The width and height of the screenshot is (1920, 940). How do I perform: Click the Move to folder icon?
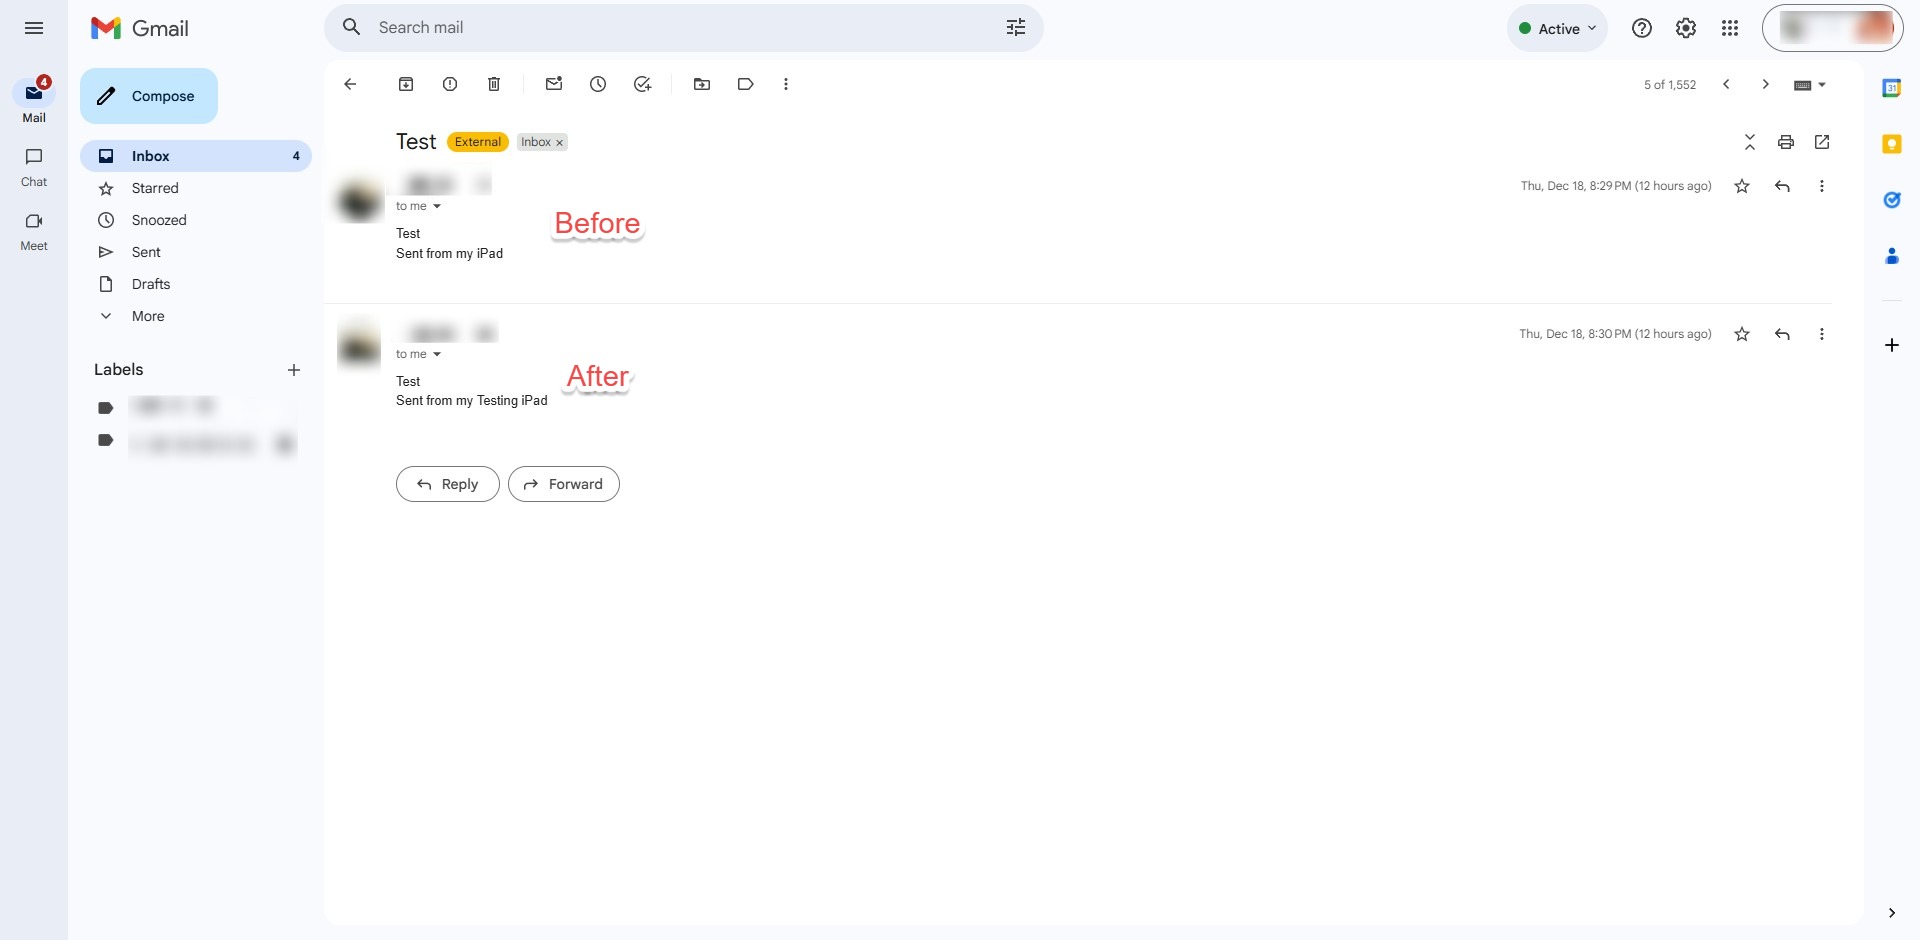pyautogui.click(x=702, y=84)
